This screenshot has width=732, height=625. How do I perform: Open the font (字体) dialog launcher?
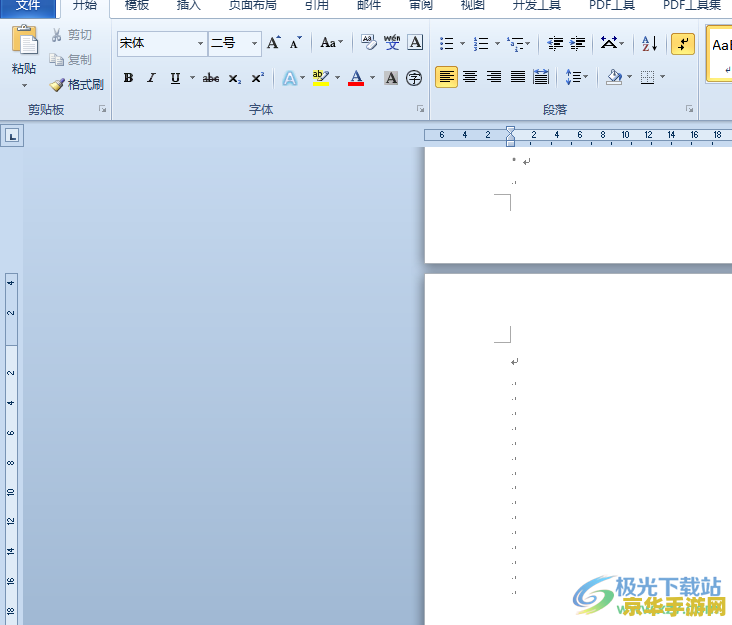[420, 109]
